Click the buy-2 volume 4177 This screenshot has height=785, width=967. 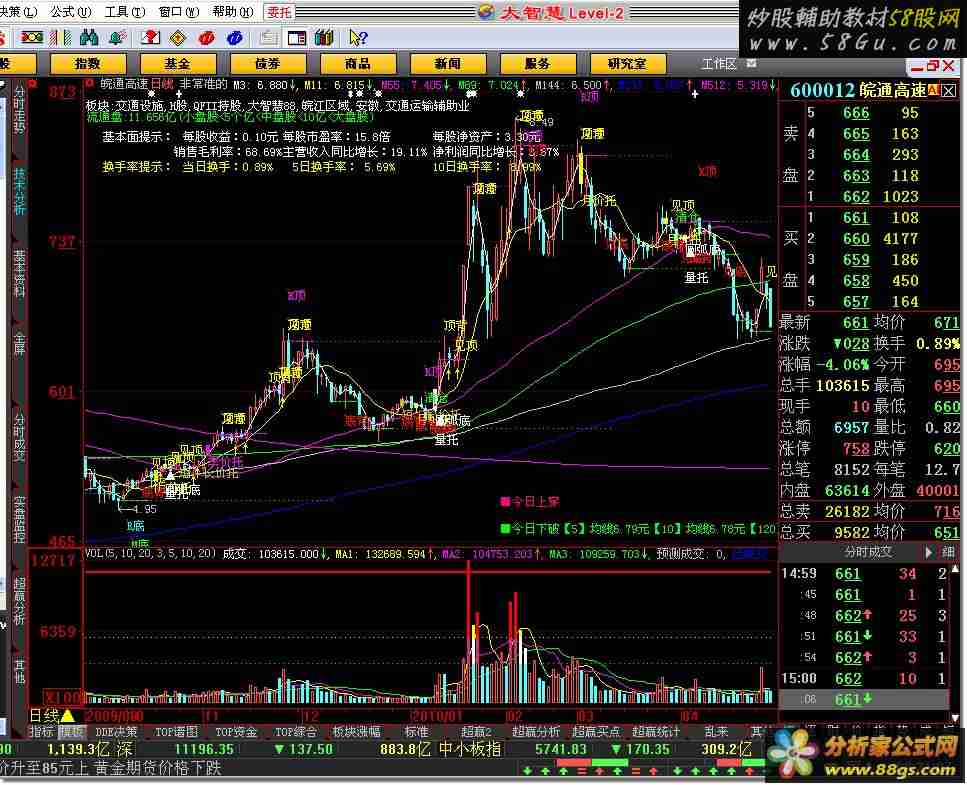900,238
